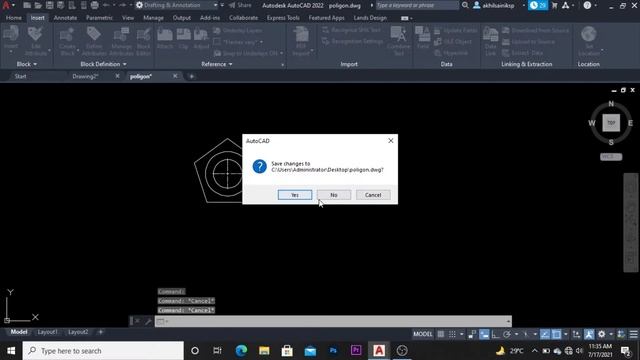The image size is (640, 360).
Task: Switch to the View ribbon tab
Action: tap(128, 18)
